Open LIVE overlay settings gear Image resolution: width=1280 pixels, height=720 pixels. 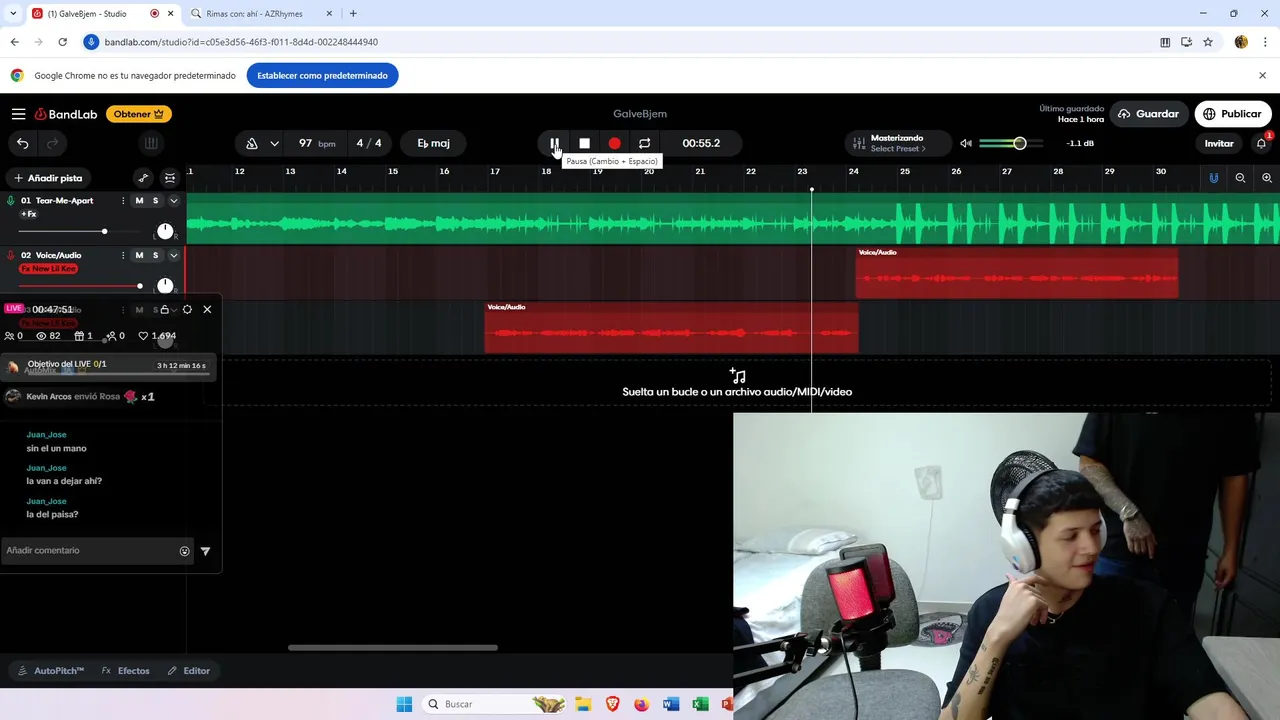click(187, 309)
